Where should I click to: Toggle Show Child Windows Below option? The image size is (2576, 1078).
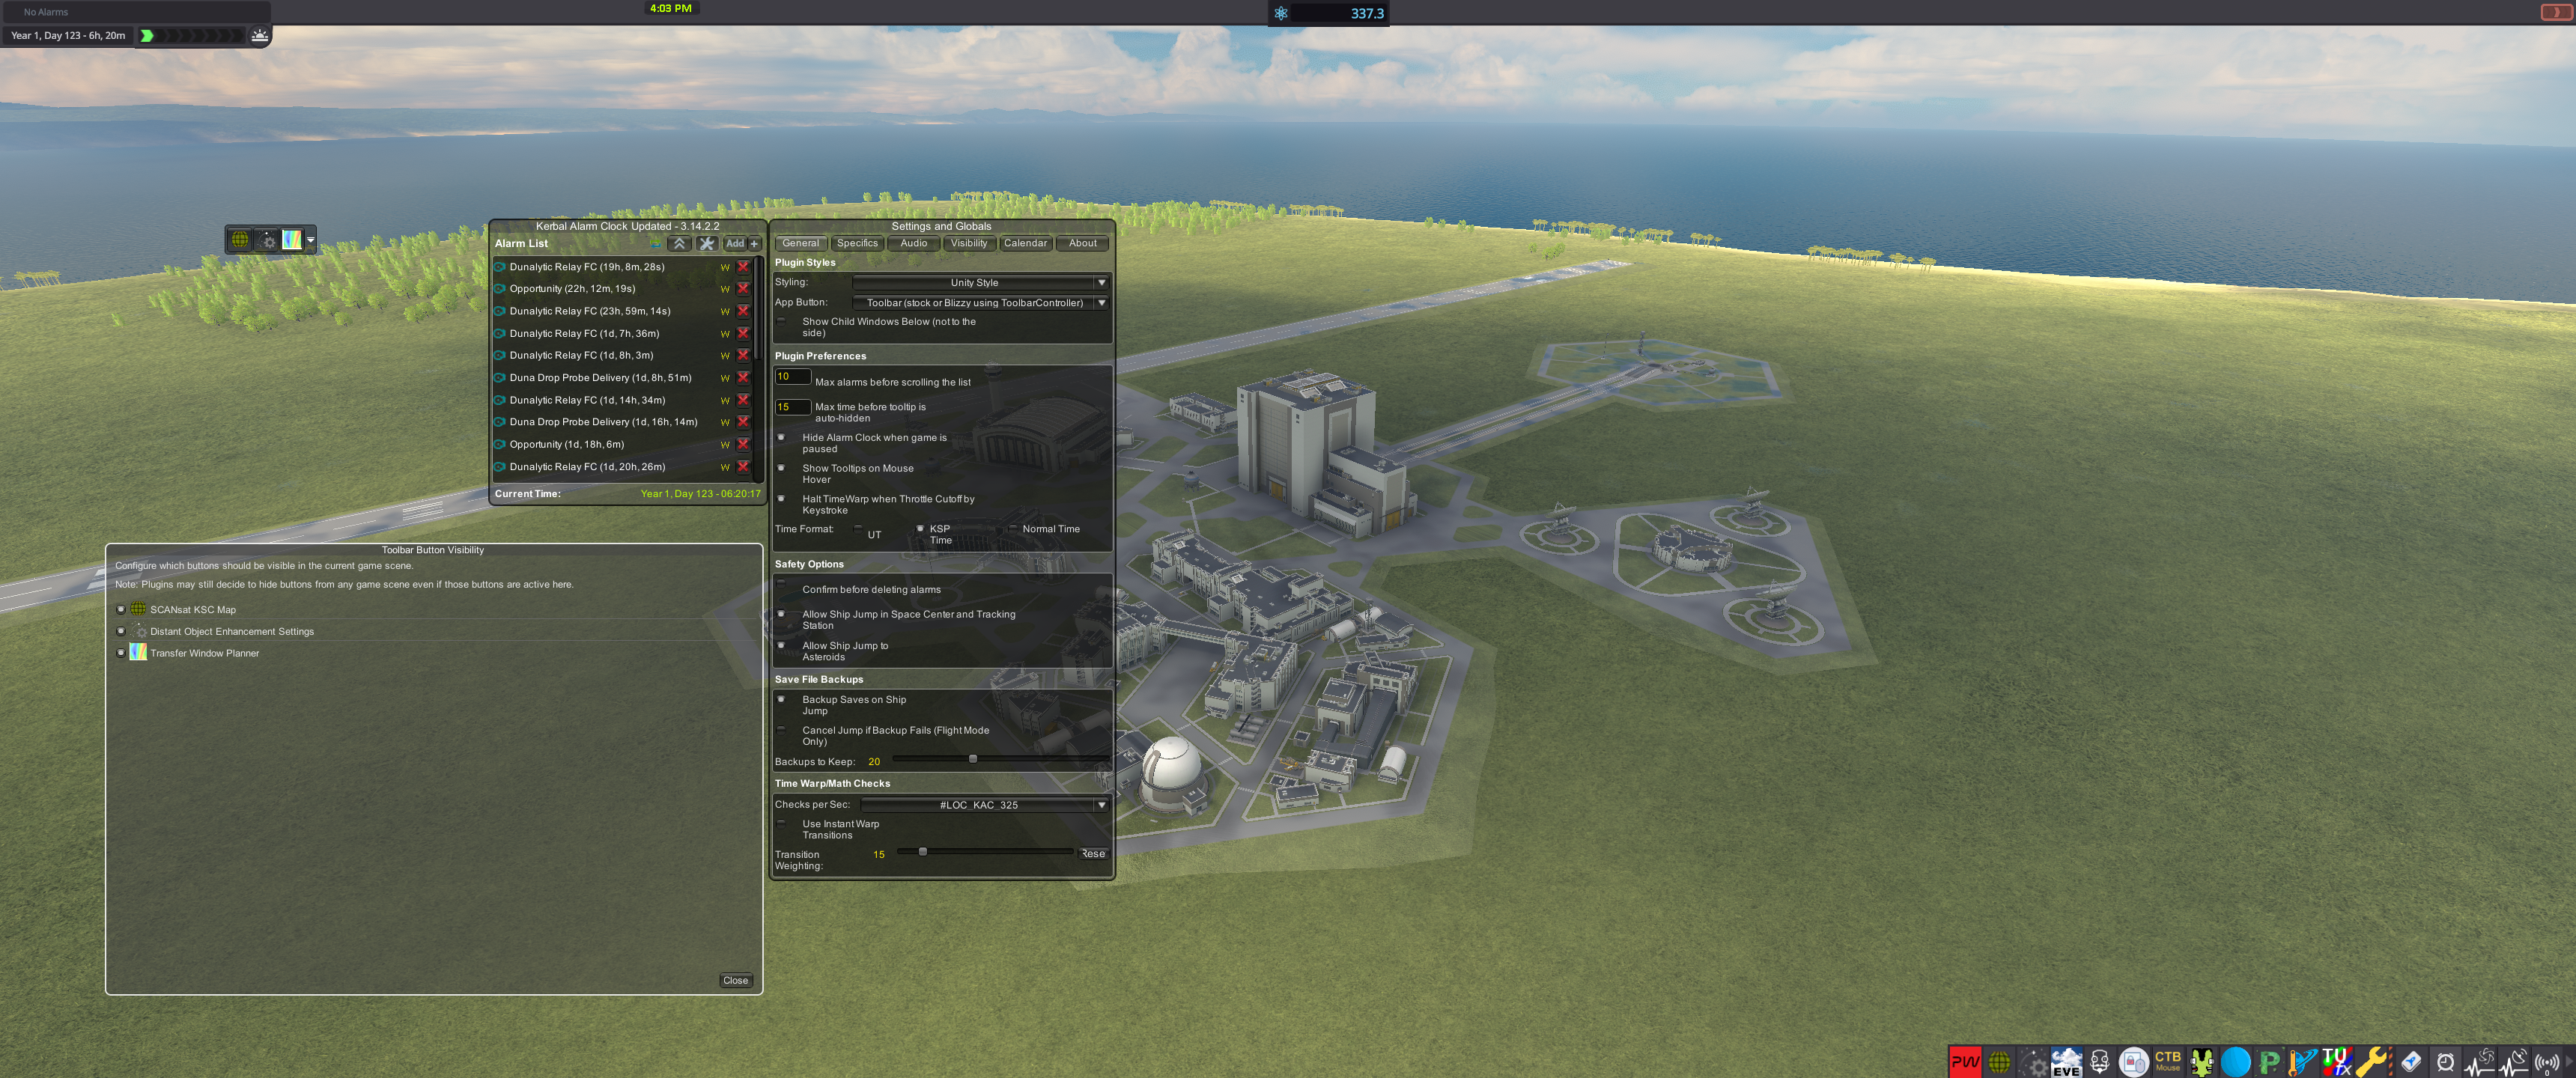pos(782,322)
